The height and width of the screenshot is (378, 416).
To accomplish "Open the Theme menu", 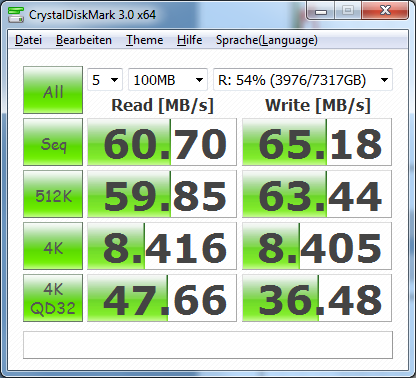I will [144, 40].
